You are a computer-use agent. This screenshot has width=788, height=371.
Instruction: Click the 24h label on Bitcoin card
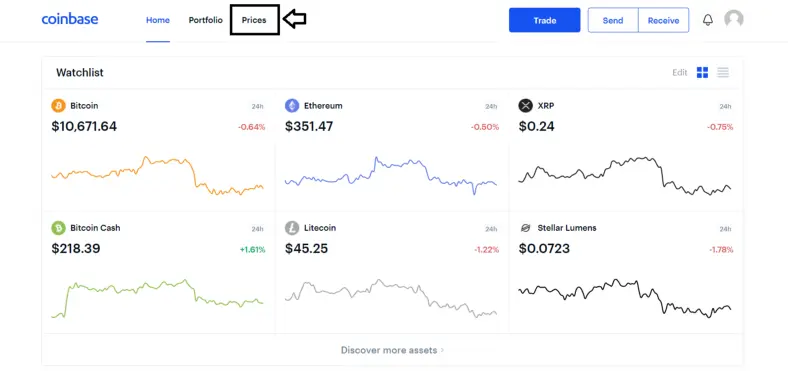tap(257, 107)
